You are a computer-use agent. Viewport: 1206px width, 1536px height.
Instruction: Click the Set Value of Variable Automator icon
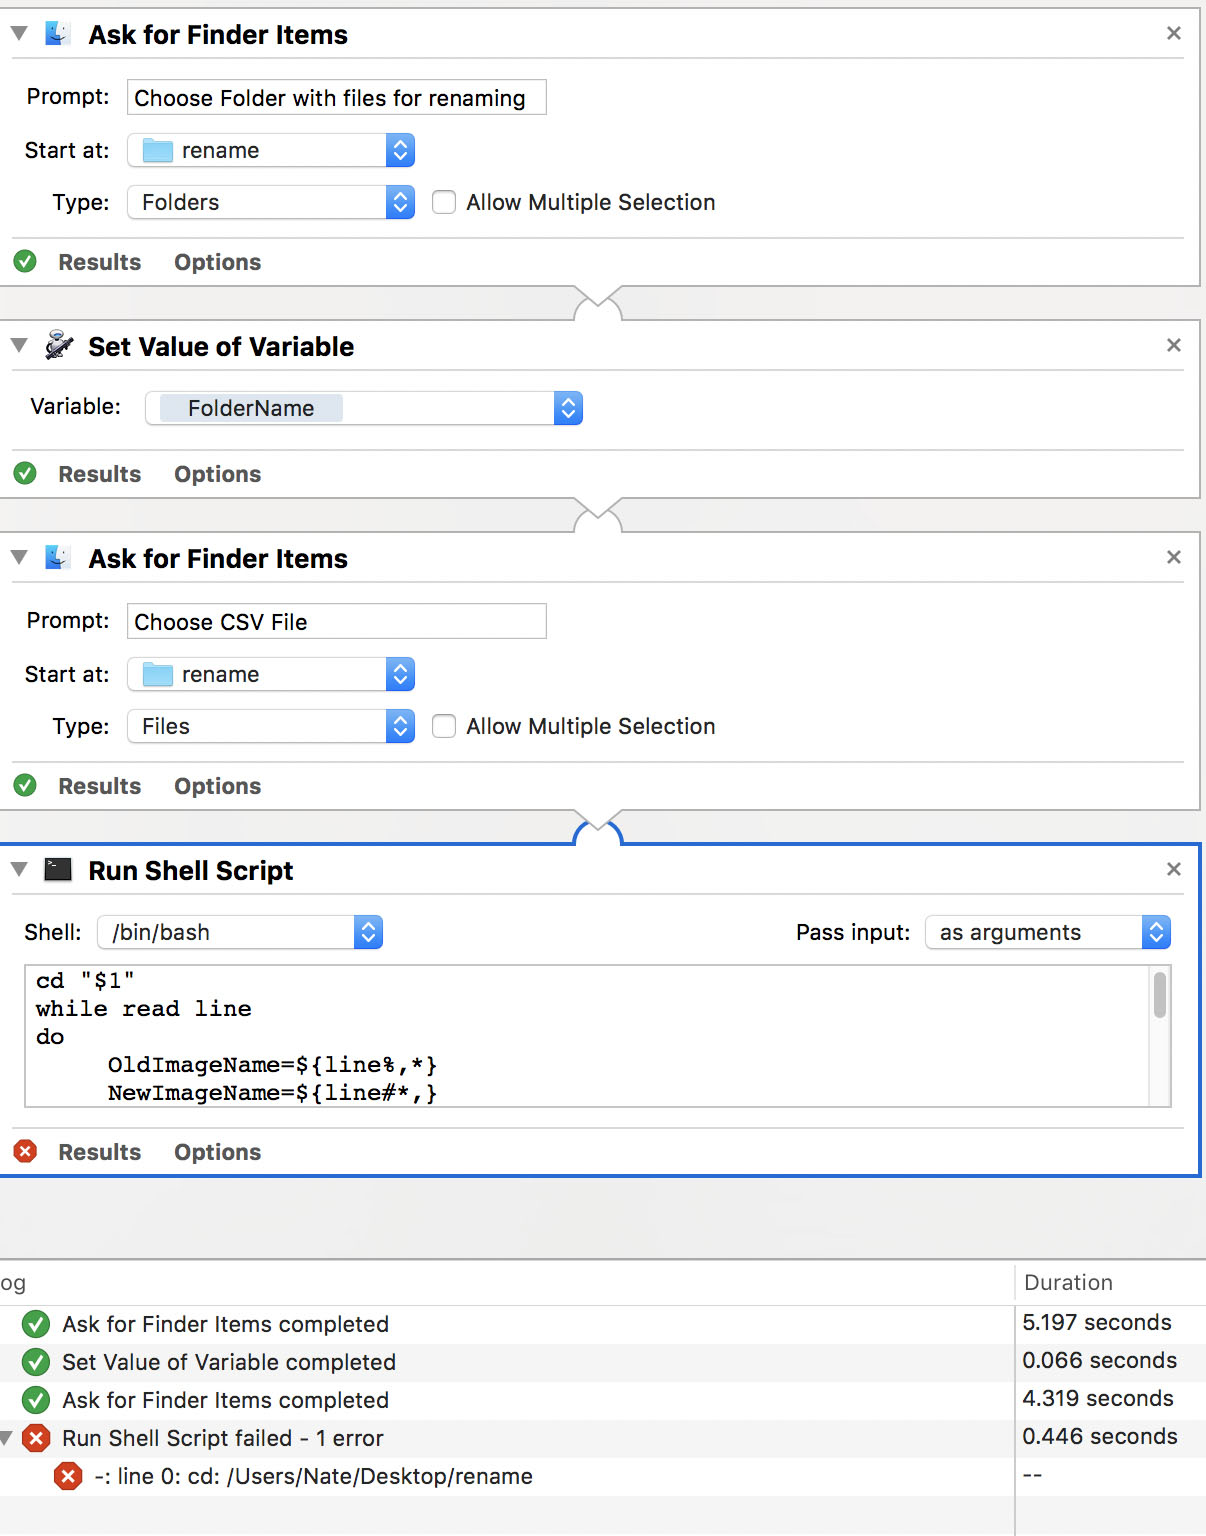pyautogui.click(x=59, y=346)
